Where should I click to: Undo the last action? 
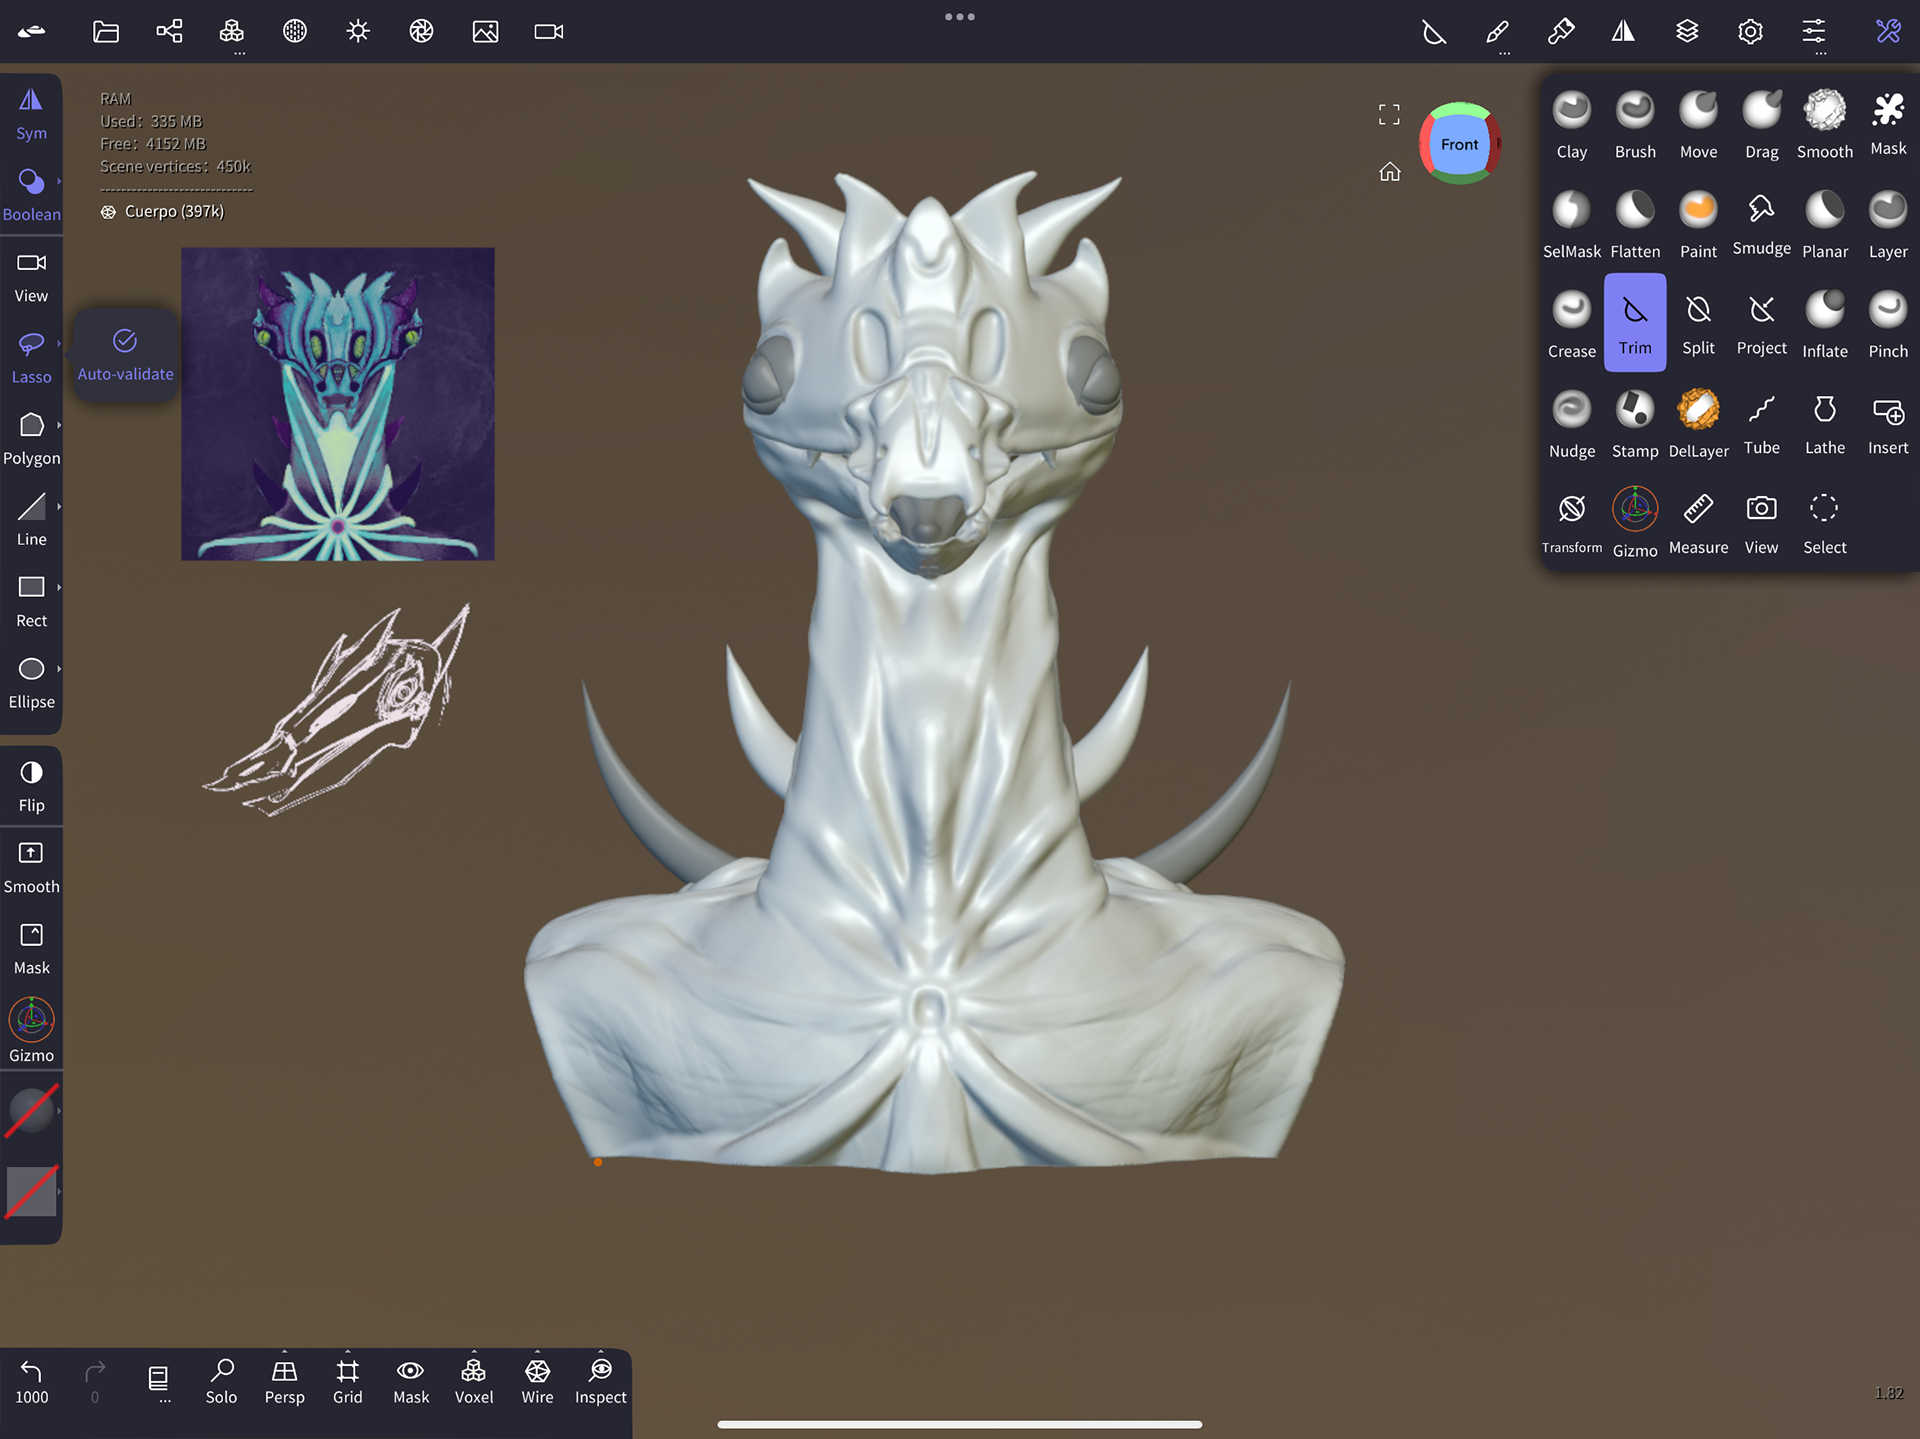(x=31, y=1381)
